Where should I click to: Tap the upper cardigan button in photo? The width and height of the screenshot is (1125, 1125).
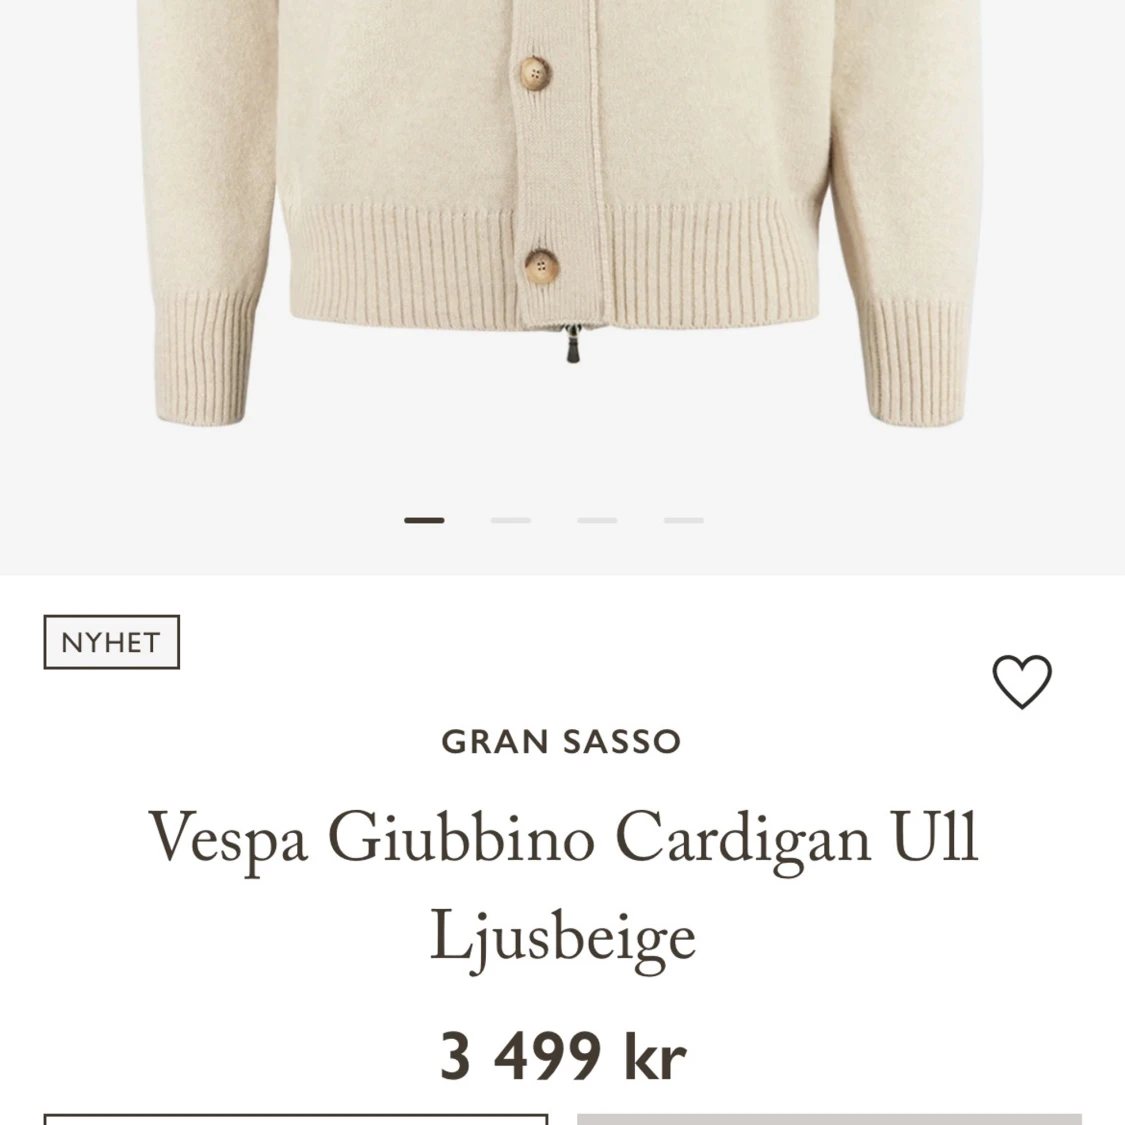535,74
